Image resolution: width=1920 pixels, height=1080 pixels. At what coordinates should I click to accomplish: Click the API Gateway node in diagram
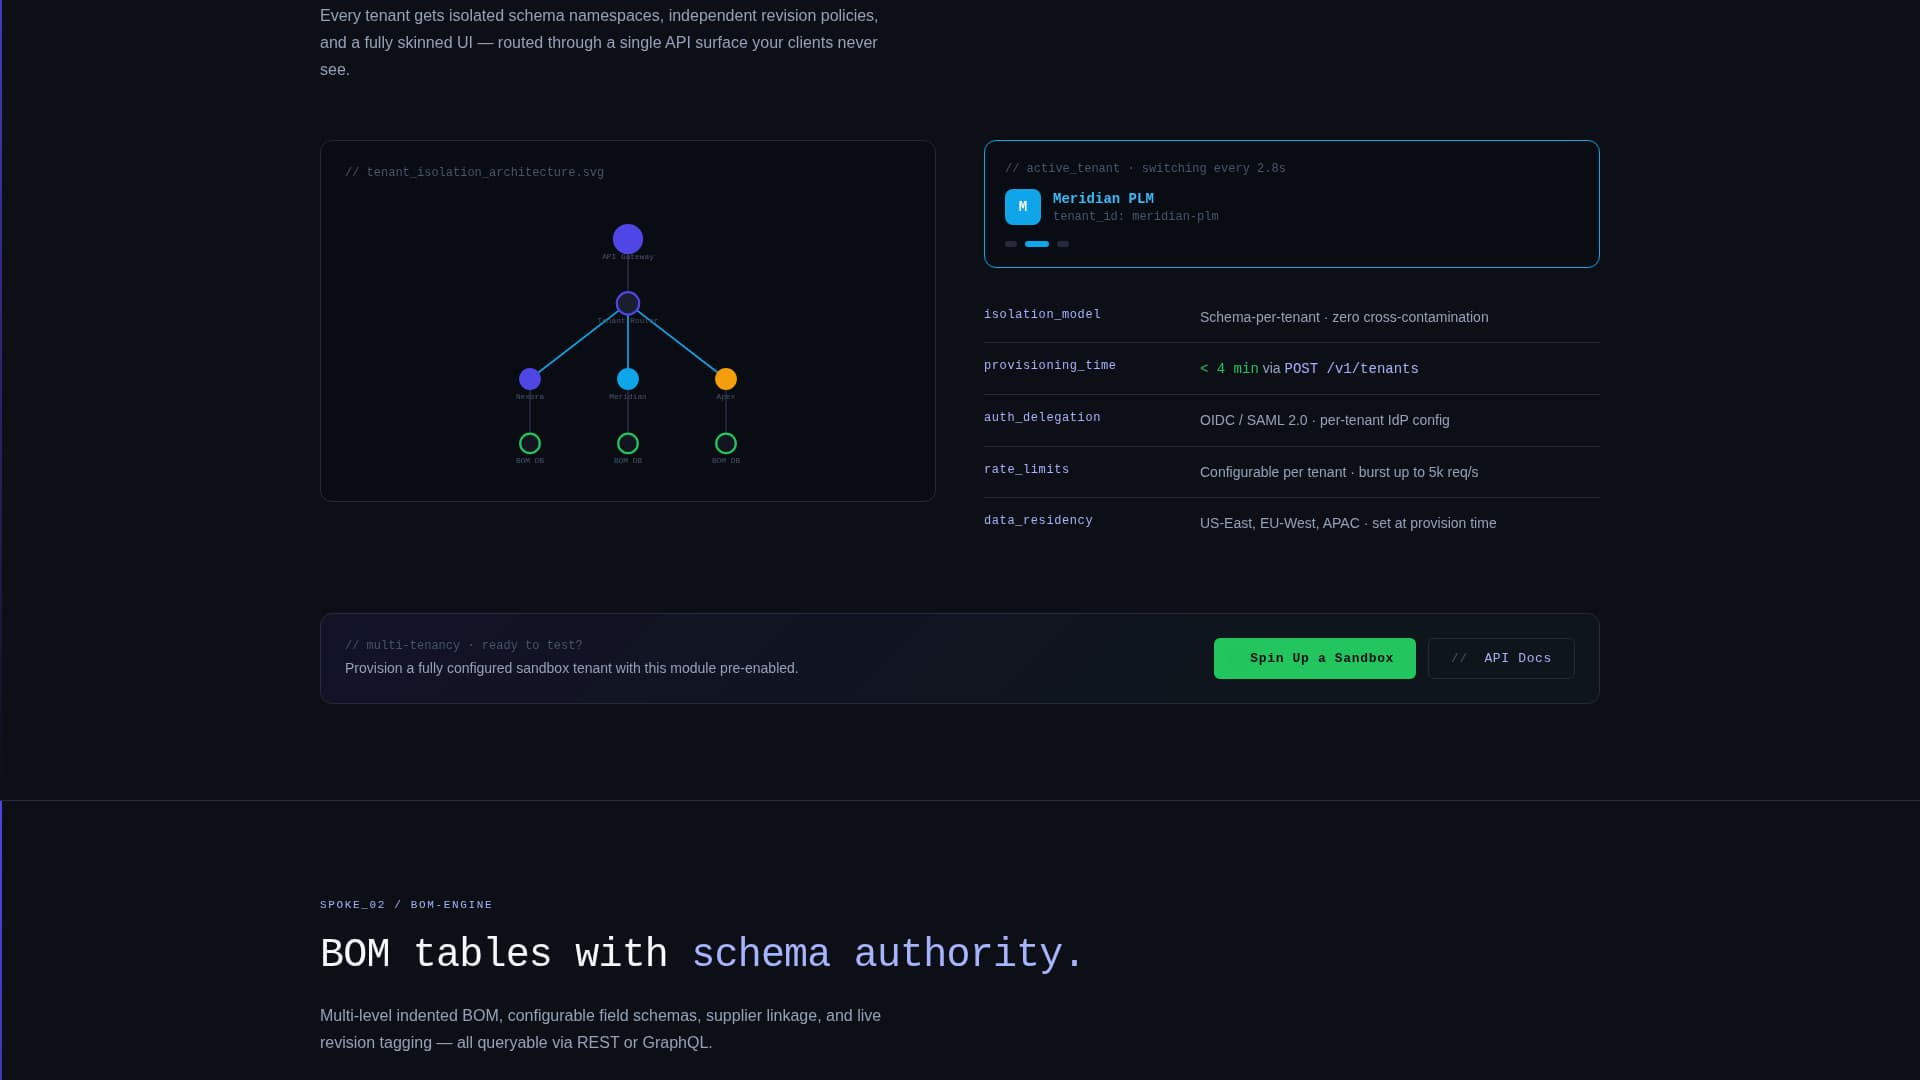[x=628, y=239]
